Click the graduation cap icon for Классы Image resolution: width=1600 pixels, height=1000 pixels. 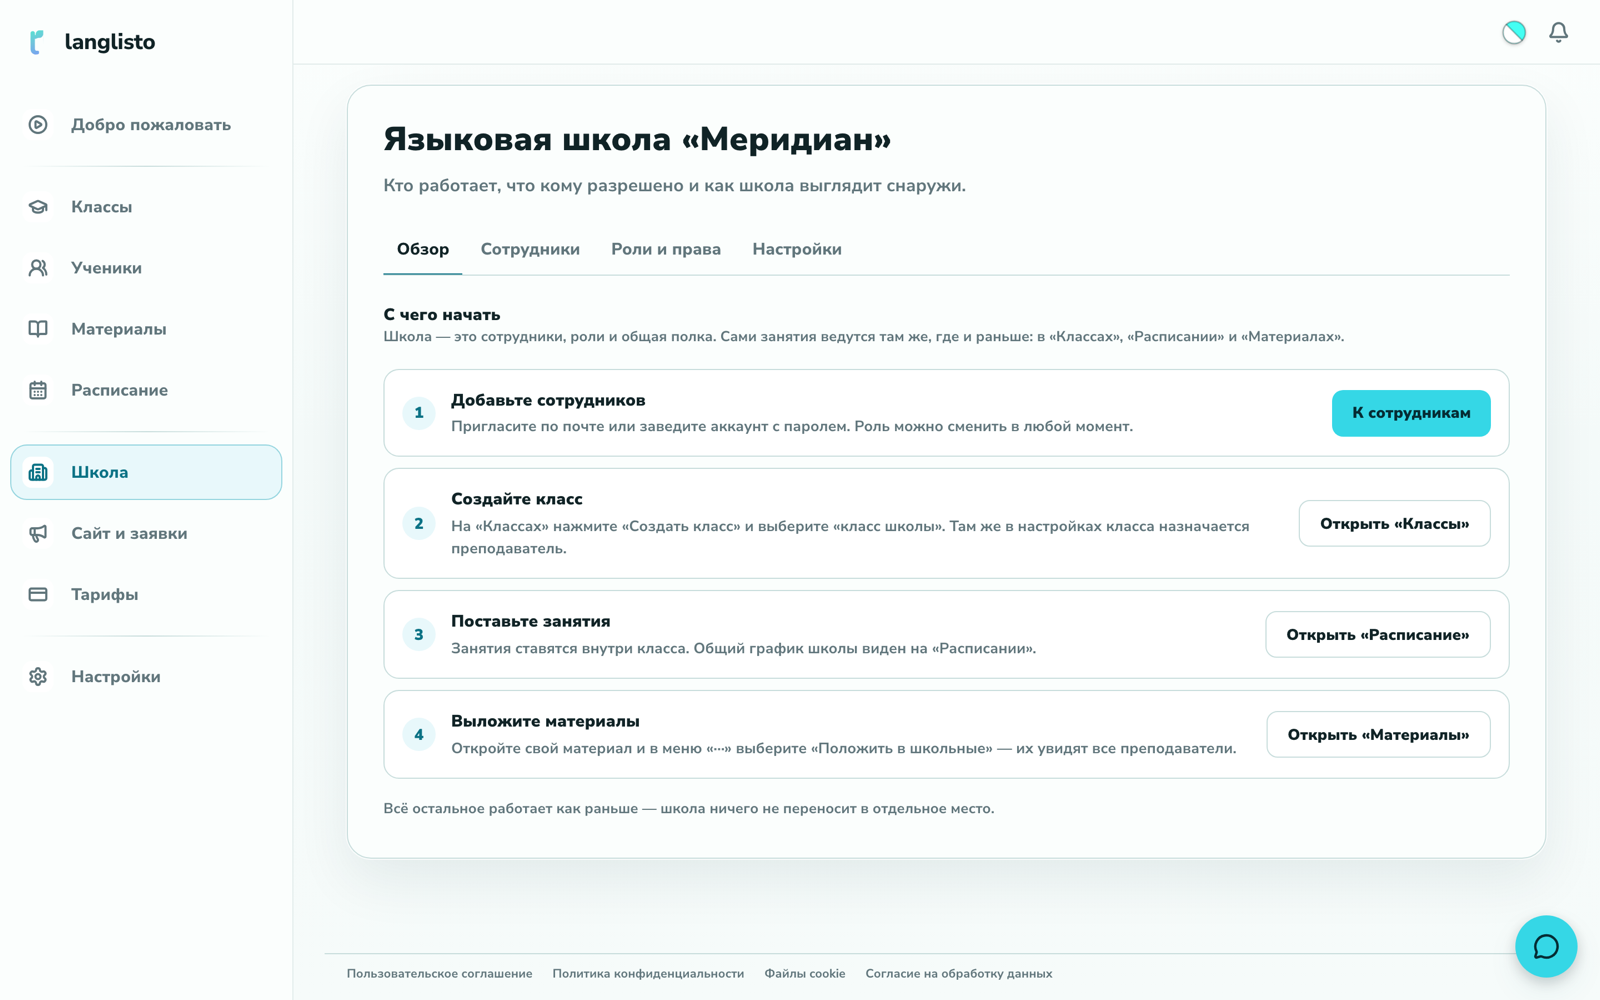tap(38, 207)
